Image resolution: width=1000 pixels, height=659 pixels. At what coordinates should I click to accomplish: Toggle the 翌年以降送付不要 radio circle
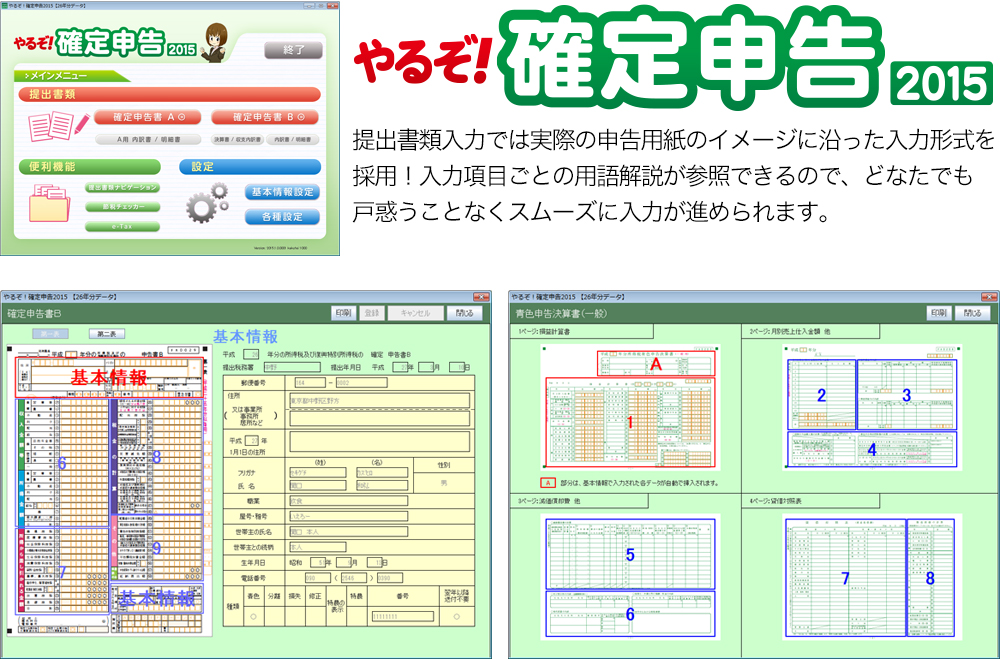click(x=457, y=617)
